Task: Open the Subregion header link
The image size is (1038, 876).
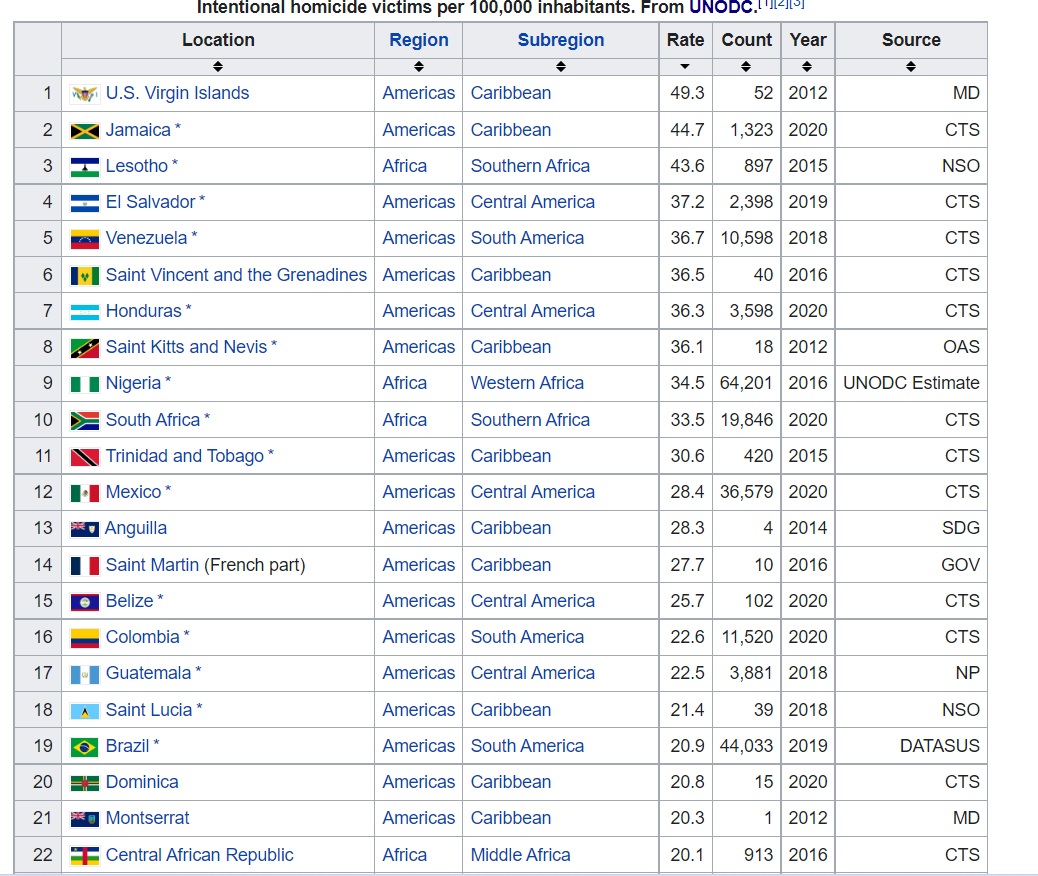Action: click(x=561, y=40)
